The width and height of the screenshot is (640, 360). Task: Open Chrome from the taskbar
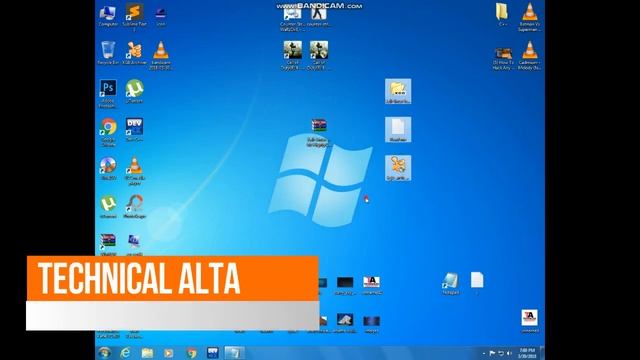191,353
